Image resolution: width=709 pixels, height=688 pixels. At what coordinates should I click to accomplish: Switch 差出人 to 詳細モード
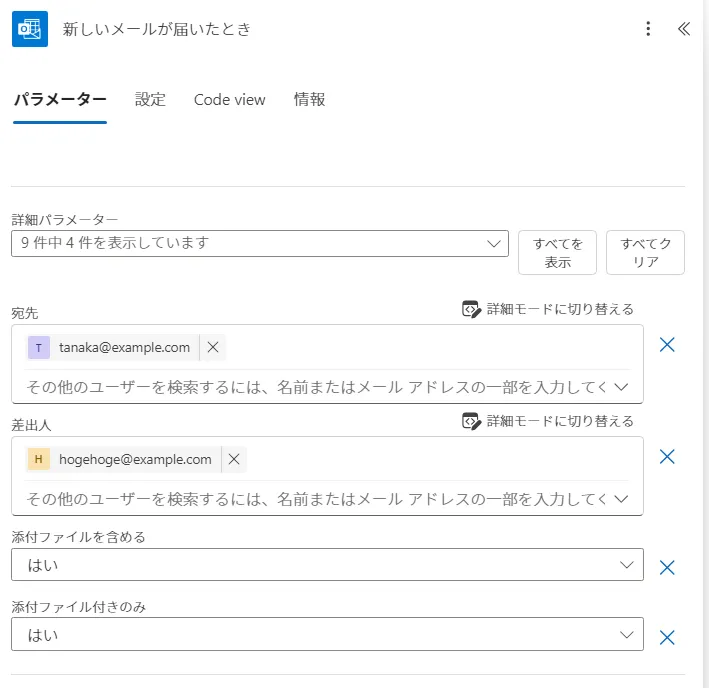[x=548, y=421]
